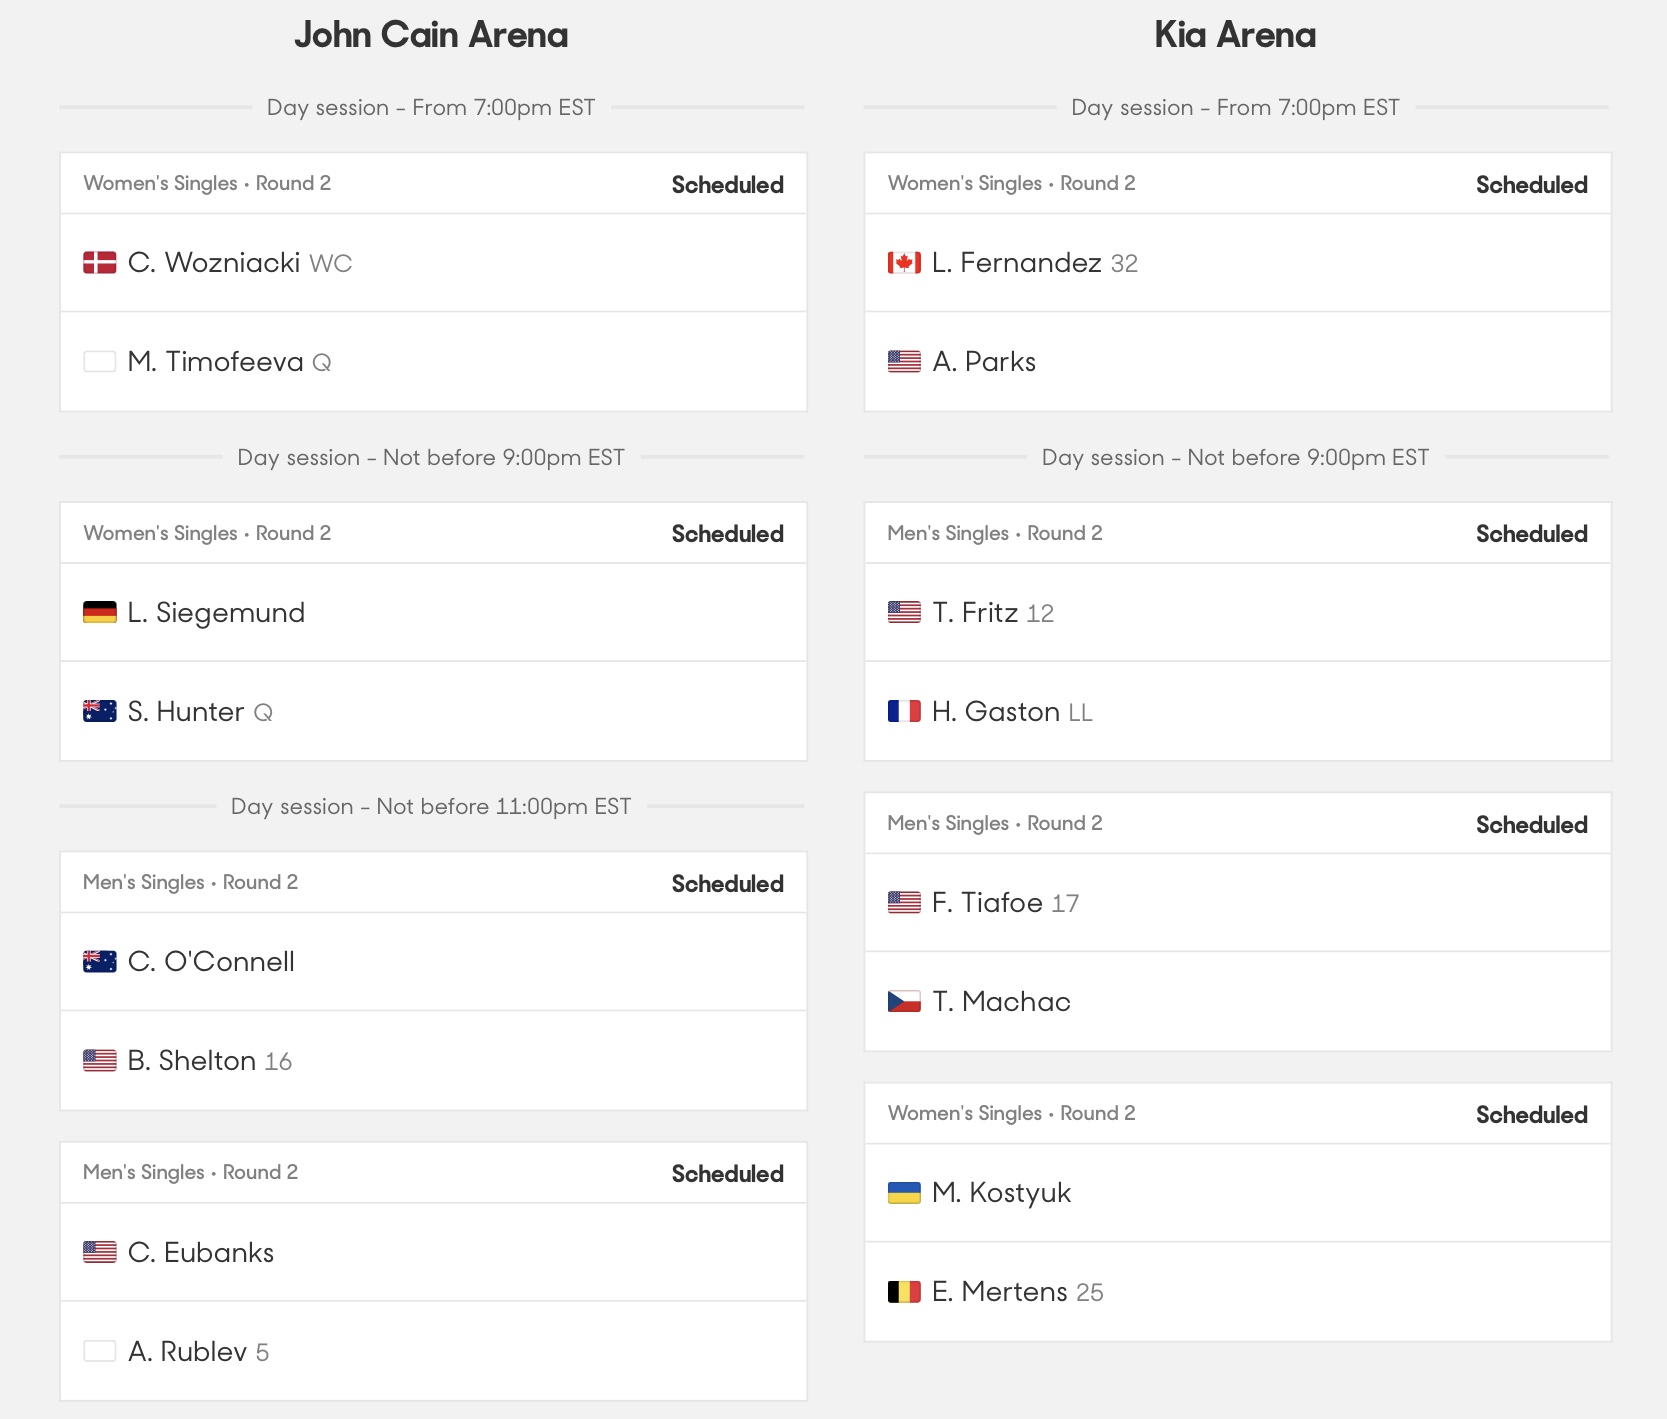Open C. Wozniacki player link
This screenshot has width=1667, height=1419.
(x=214, y=263)
